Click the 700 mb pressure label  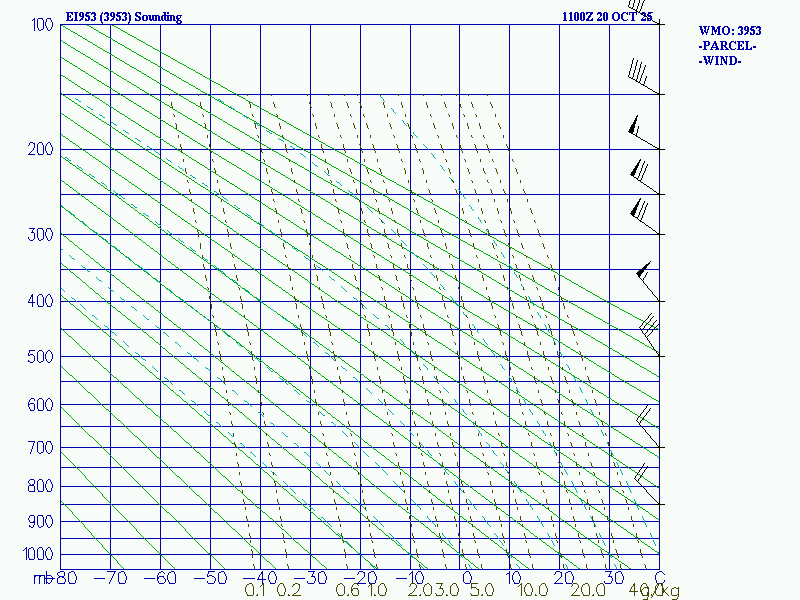click(x=40, y=447)
